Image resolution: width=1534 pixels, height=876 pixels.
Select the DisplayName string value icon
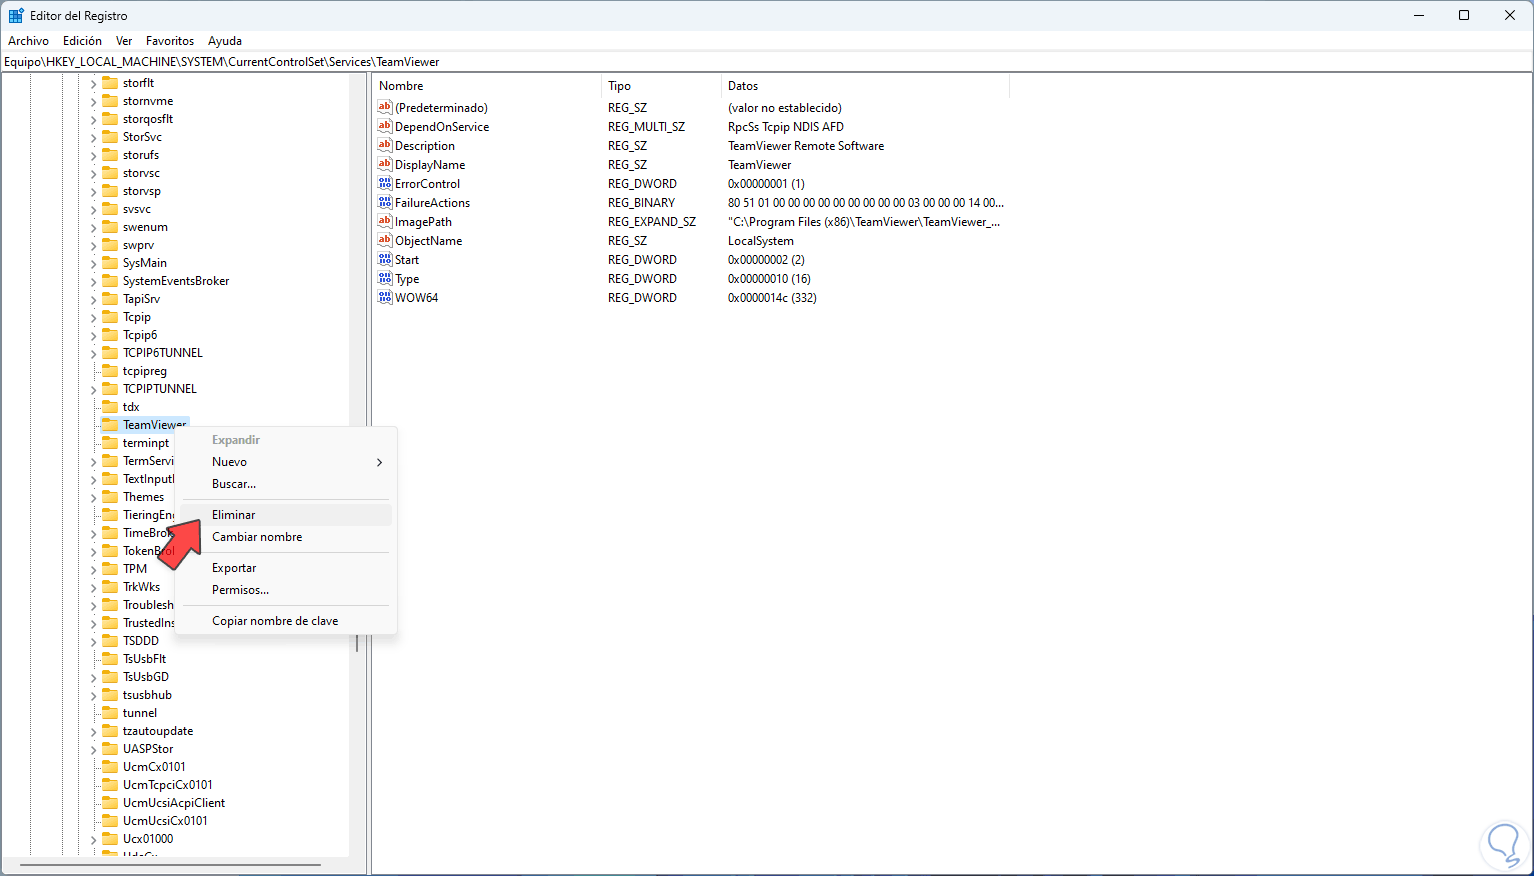click(x=385, y=164)
